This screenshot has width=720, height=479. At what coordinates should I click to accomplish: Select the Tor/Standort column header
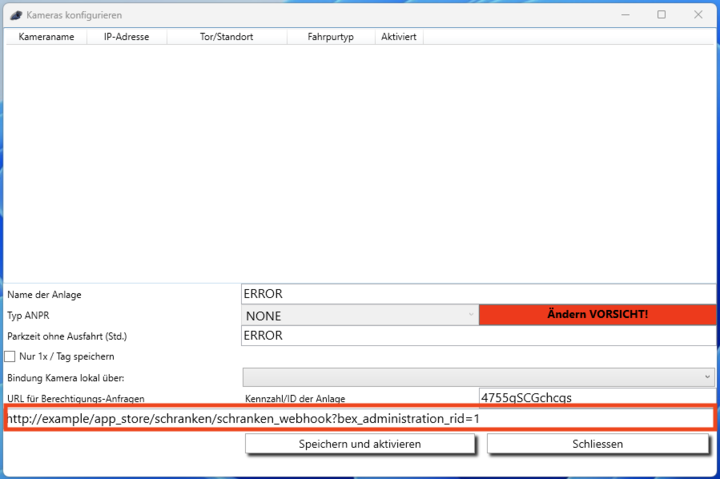coord(226,37)
